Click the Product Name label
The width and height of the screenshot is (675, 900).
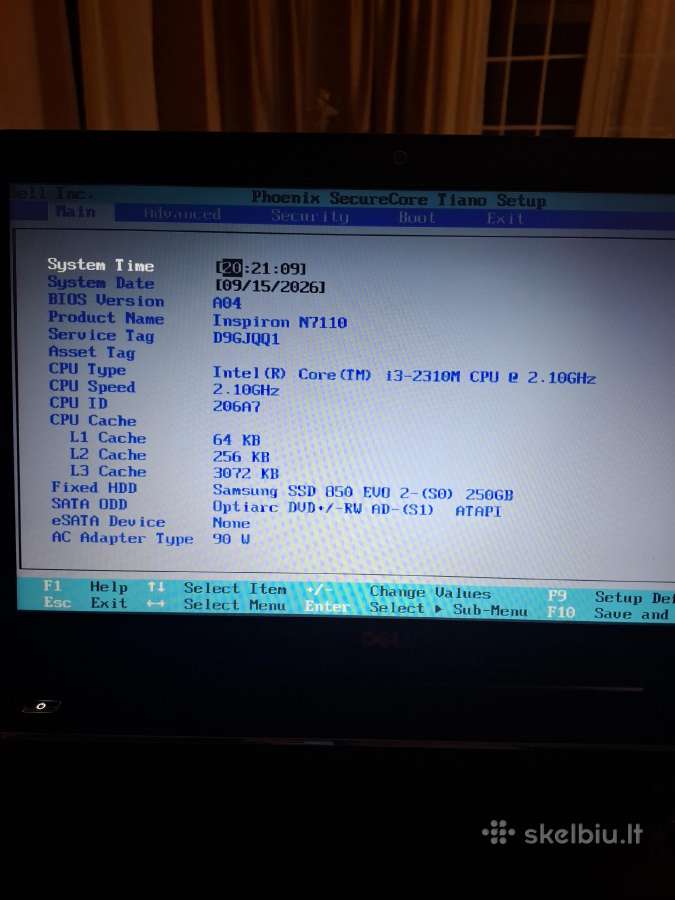click(x=106, y=317)
